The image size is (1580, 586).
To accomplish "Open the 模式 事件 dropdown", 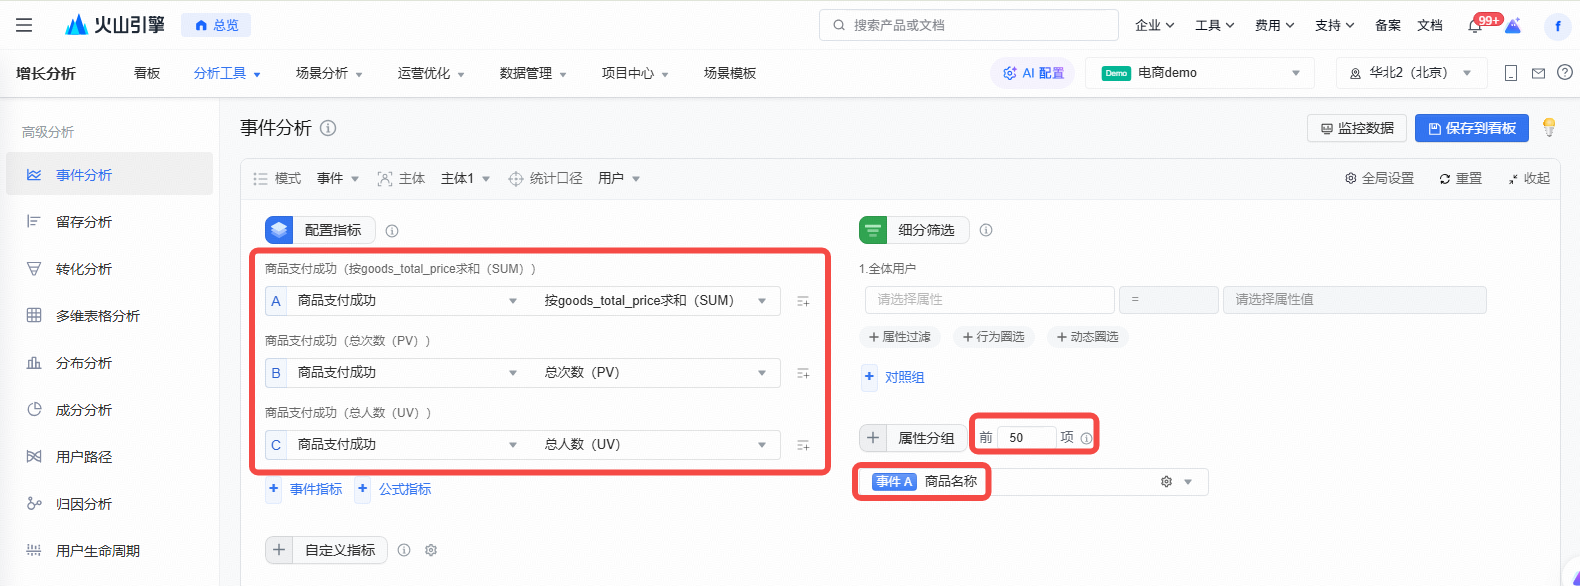I will click(338, 178).
